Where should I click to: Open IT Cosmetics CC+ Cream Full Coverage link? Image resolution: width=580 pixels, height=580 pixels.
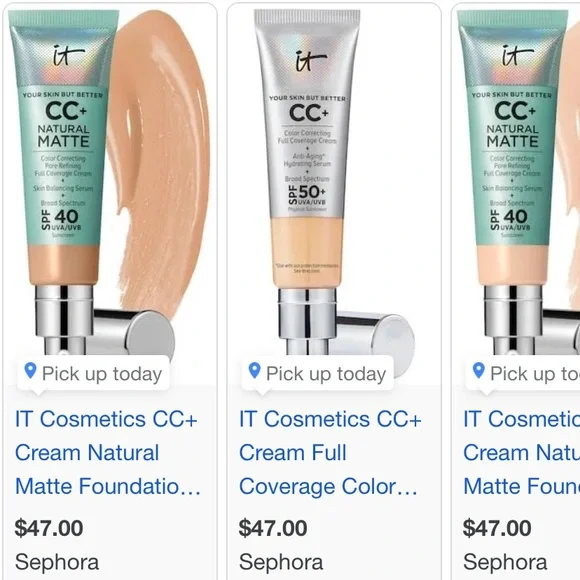click(x=330, y=453)
